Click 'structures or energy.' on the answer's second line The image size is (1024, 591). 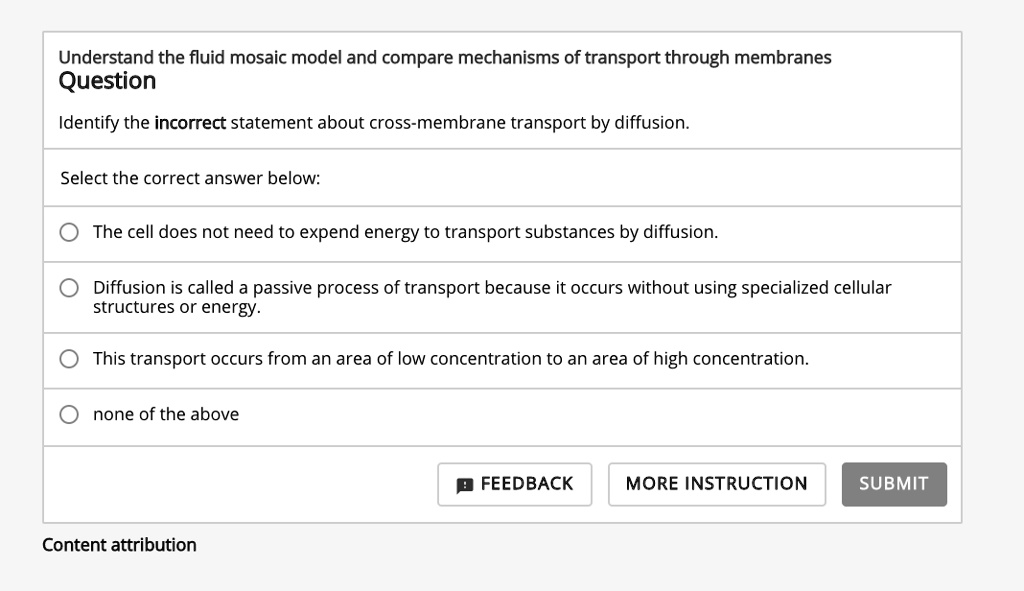(x=176, y=308)
